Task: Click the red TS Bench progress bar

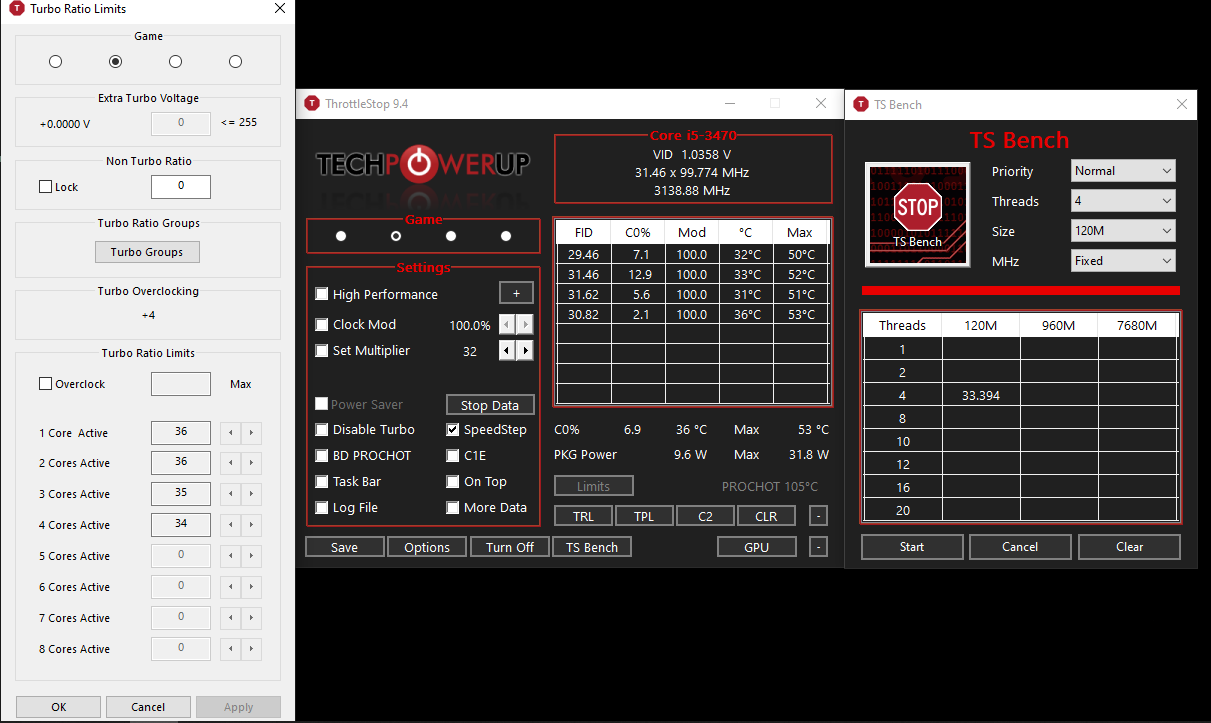Action: pos(1020,291)
